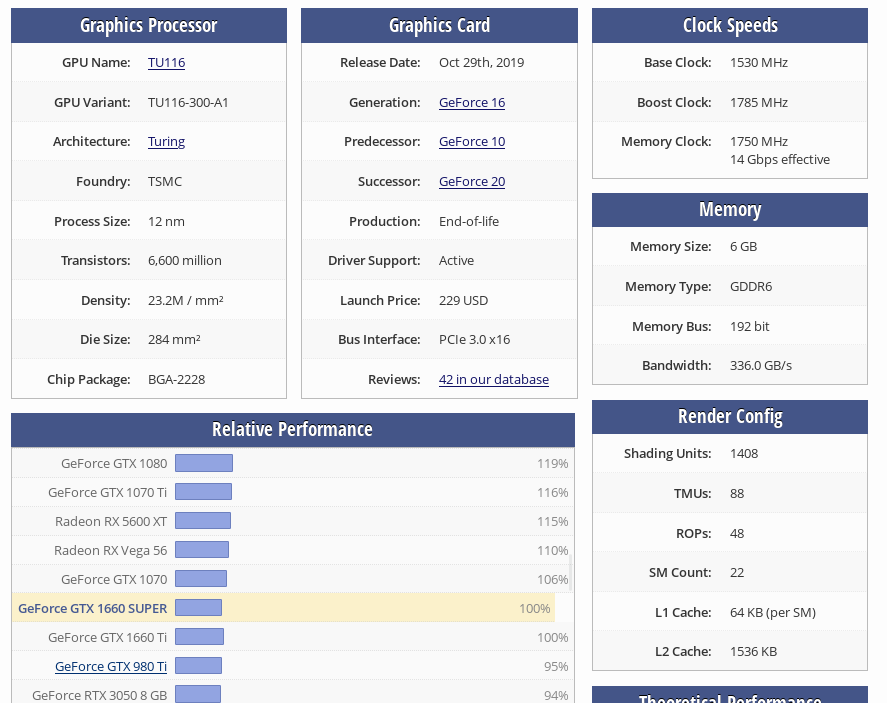Select the End-of-life production value
This screenshot has height=703, width=887.
click(469, 221)
